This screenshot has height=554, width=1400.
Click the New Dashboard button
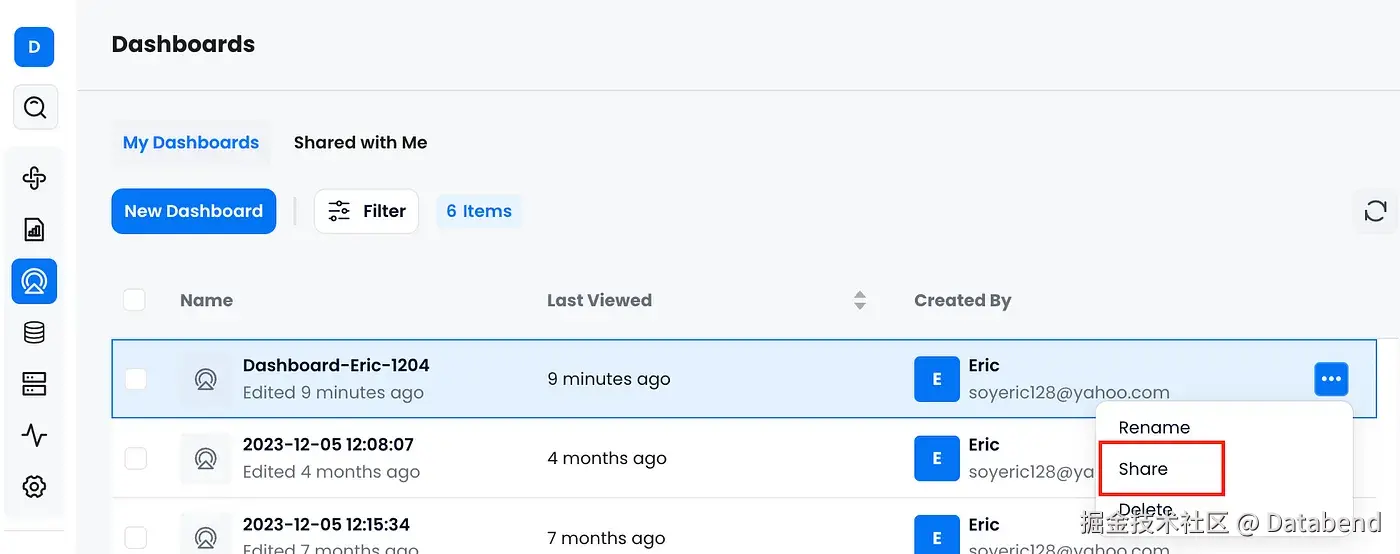pos(193,211)
